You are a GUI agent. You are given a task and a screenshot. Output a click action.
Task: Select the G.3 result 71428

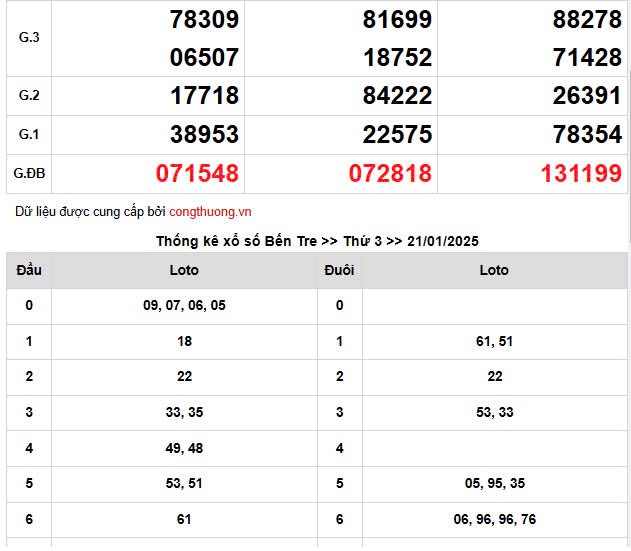pos(587,57)
